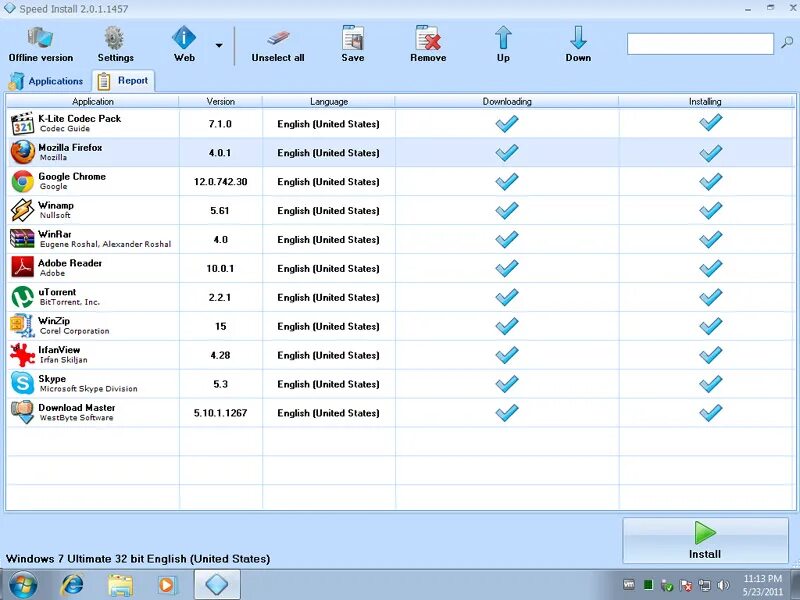Sort by the Language column header
This screenshot has height=600, width=800.
coord(329,102)
